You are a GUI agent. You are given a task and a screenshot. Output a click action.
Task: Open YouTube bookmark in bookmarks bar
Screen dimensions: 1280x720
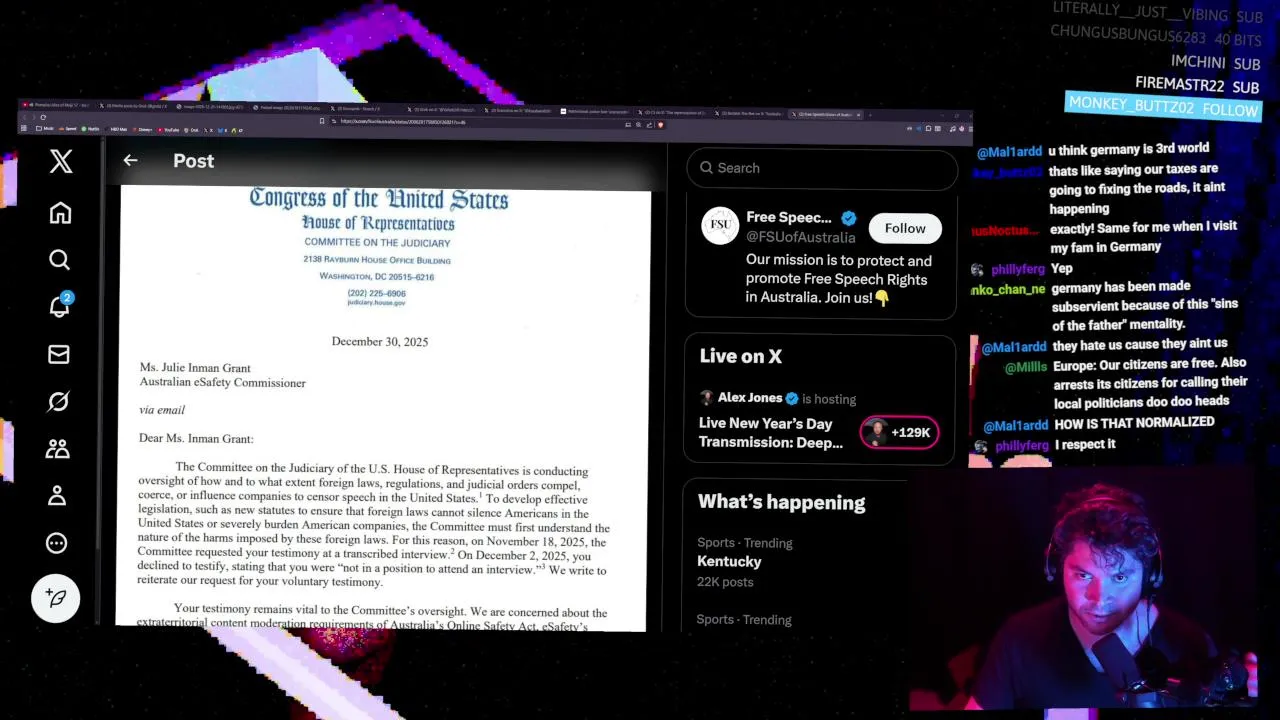click(x=168, y=130)
